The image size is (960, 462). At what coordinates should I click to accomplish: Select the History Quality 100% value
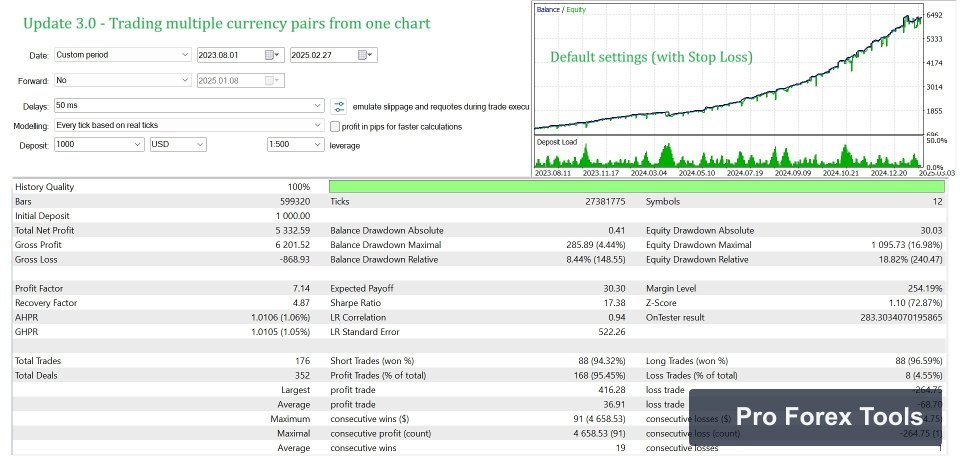[x=299, y=187]
